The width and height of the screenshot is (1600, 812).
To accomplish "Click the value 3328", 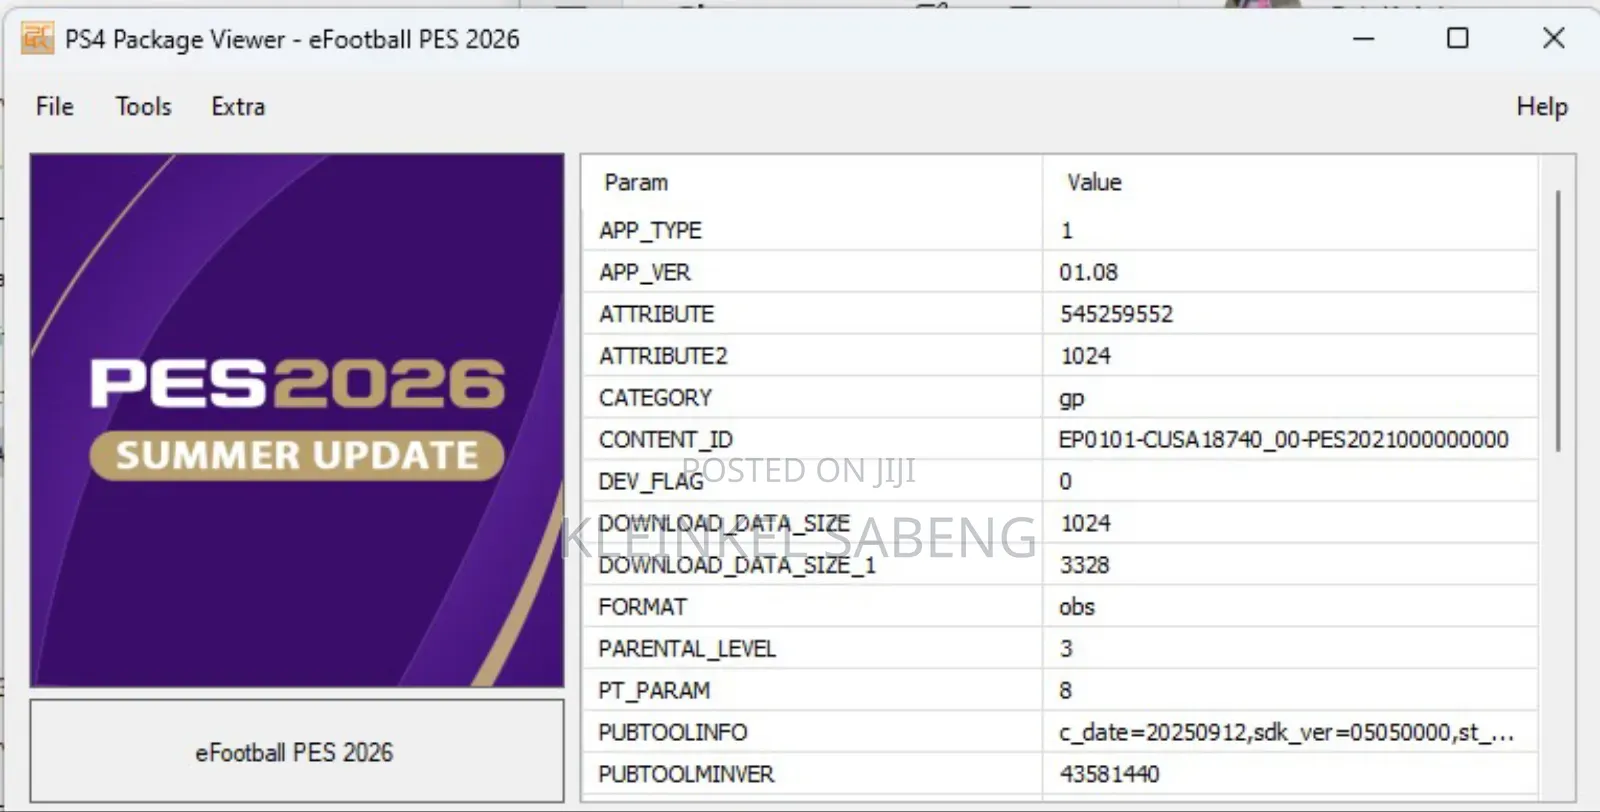I will 1085,565.
